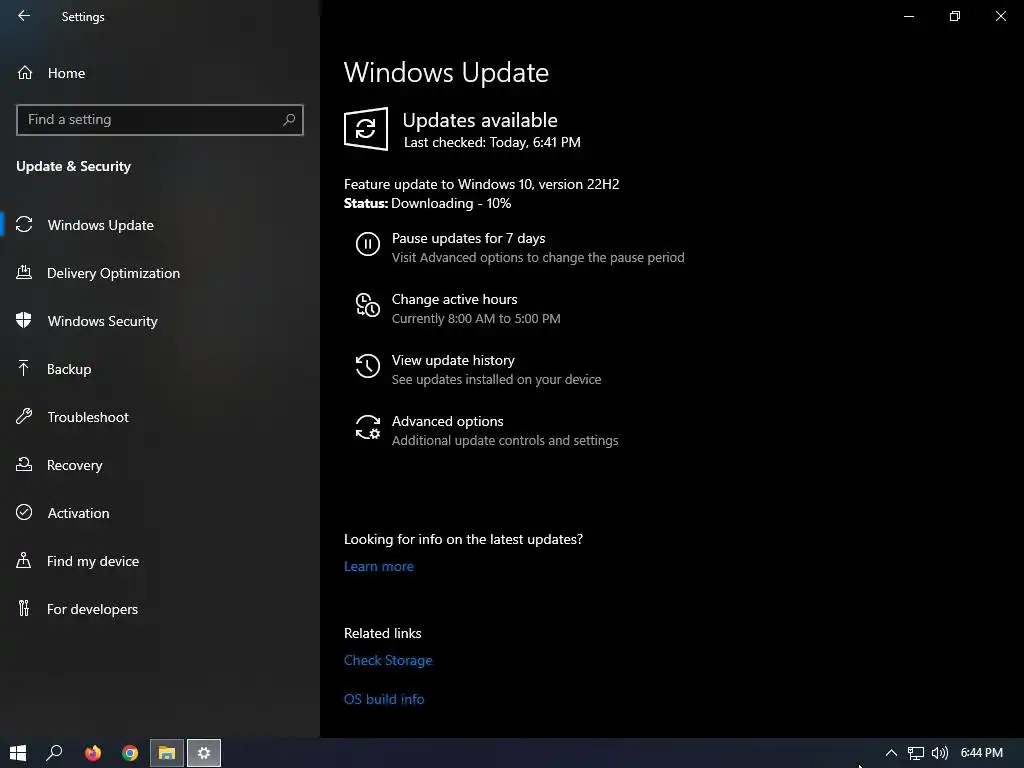Viewport: 1024px width, 768px height.
Task: Click the Settings gear on the taskbar
Action: (x=204, y=753)
